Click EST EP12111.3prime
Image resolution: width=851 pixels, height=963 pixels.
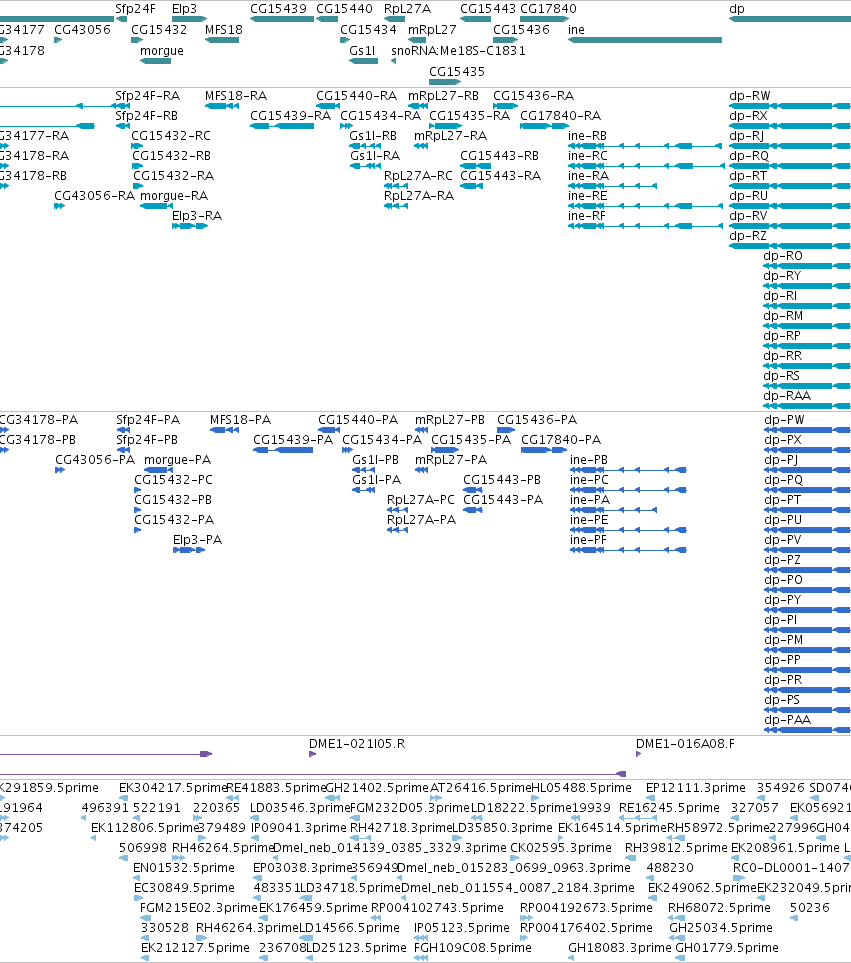click(696, 788)
